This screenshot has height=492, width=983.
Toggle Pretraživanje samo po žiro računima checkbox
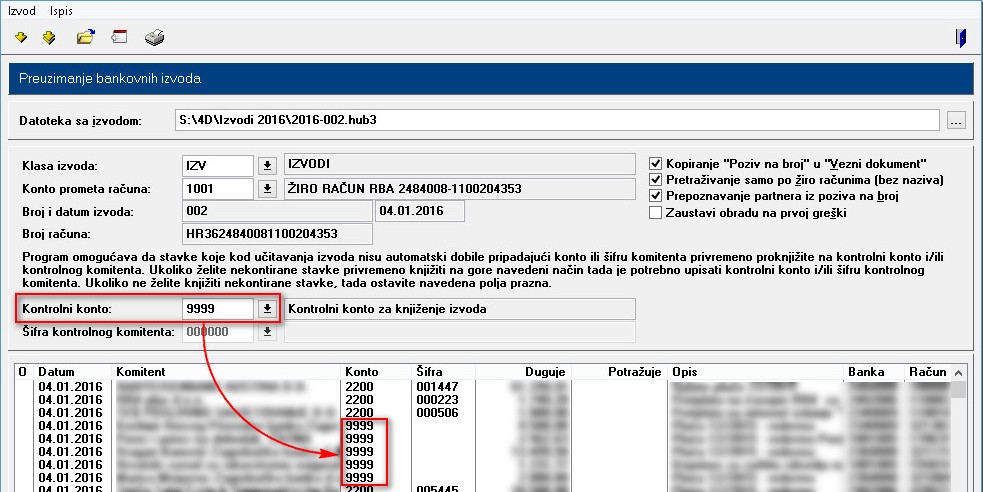point(656,180)
